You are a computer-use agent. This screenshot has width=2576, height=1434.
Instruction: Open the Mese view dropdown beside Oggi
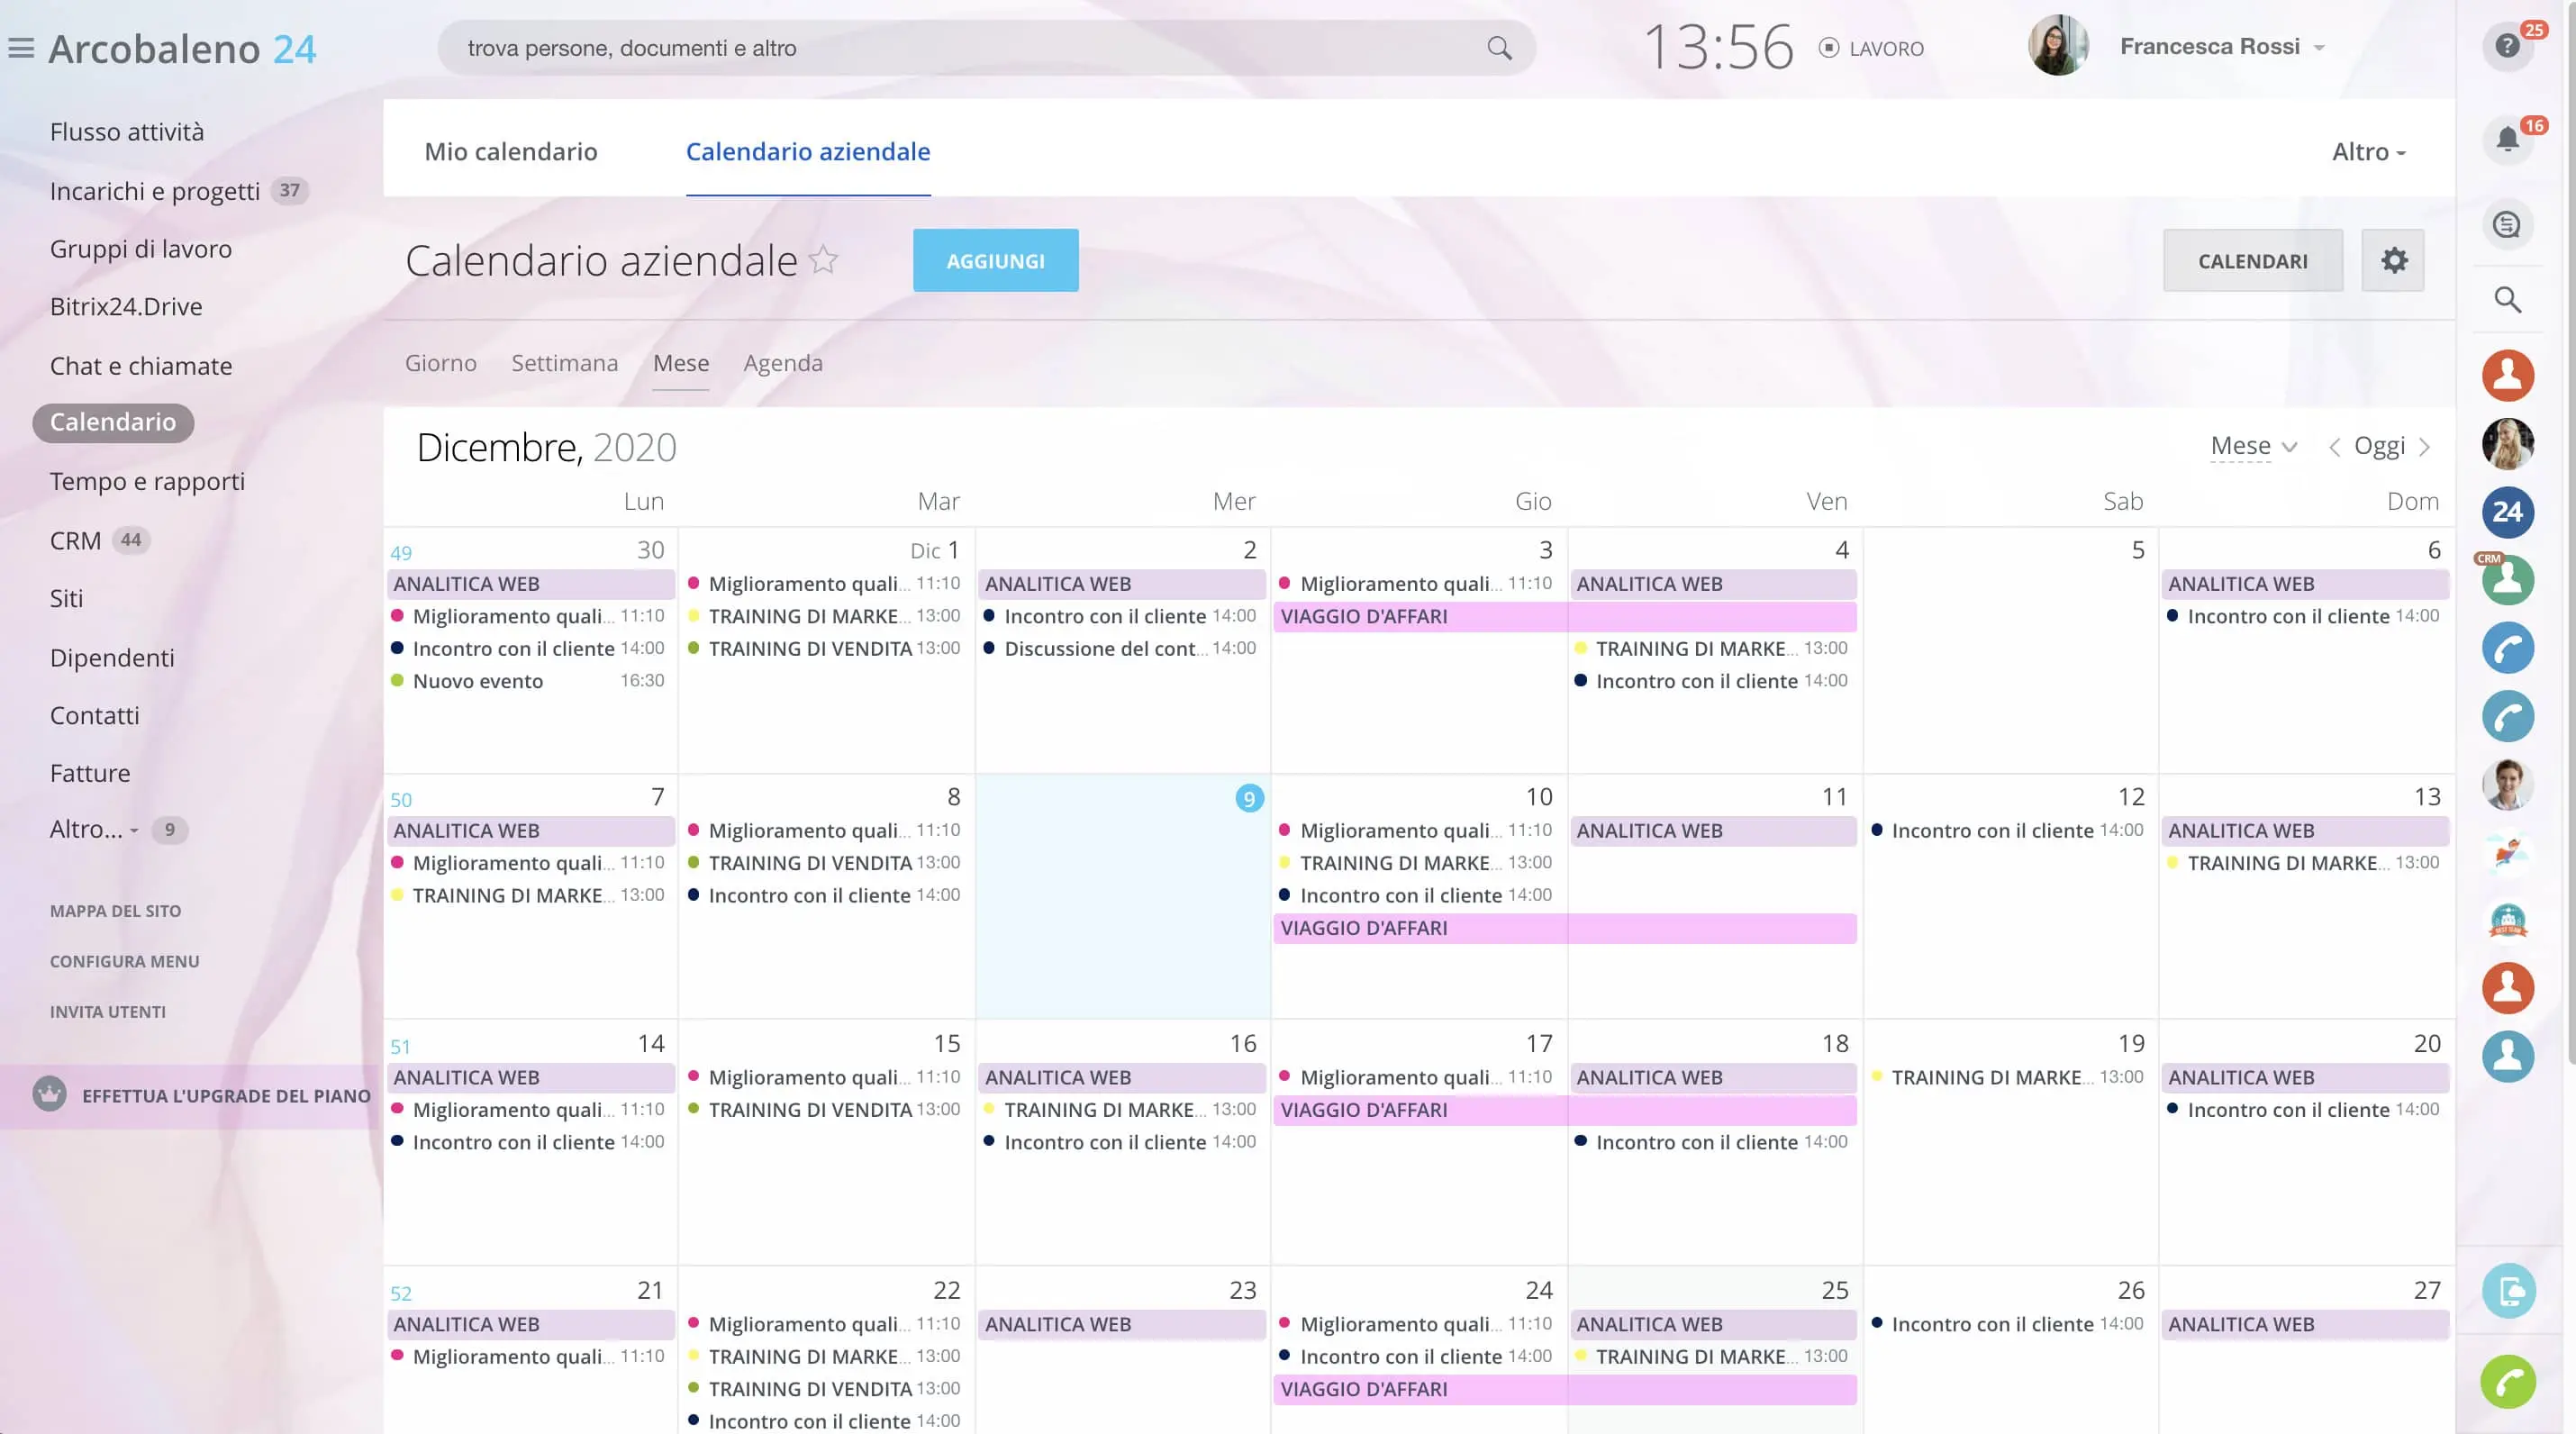2253,446
